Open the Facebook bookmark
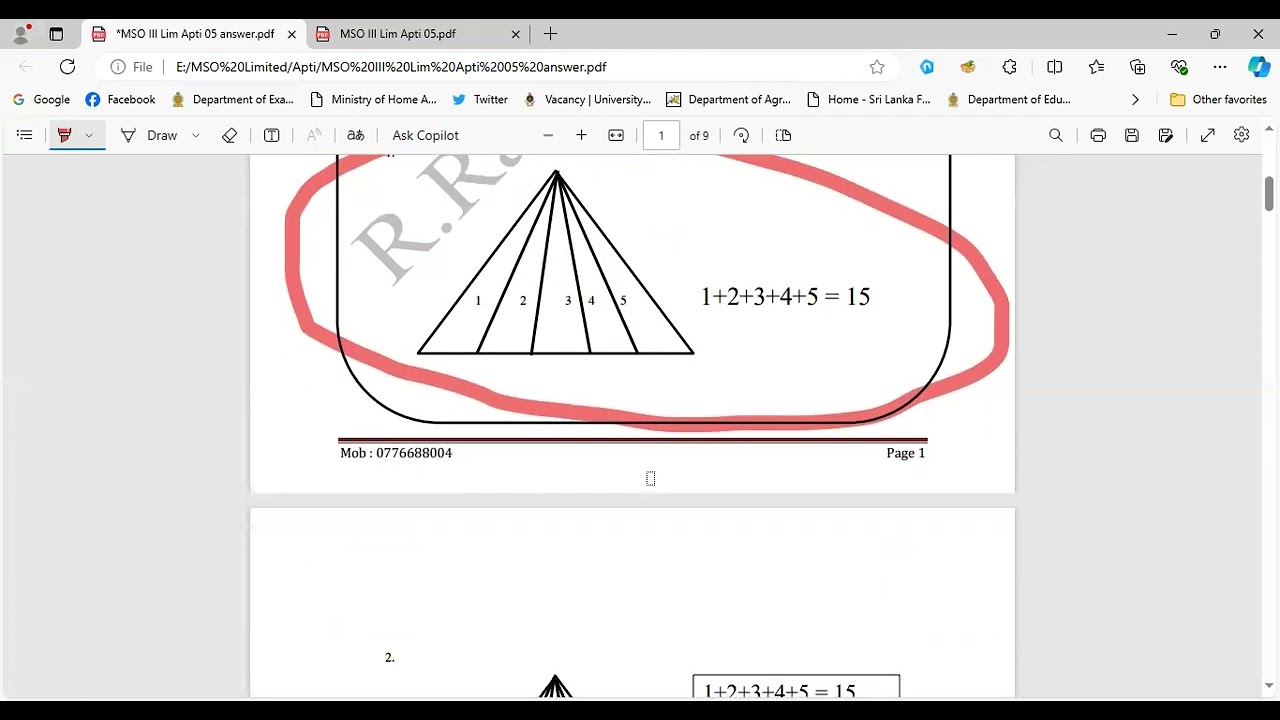The image size is (1280, 720). pyautogui.click(x=120, y=100)
